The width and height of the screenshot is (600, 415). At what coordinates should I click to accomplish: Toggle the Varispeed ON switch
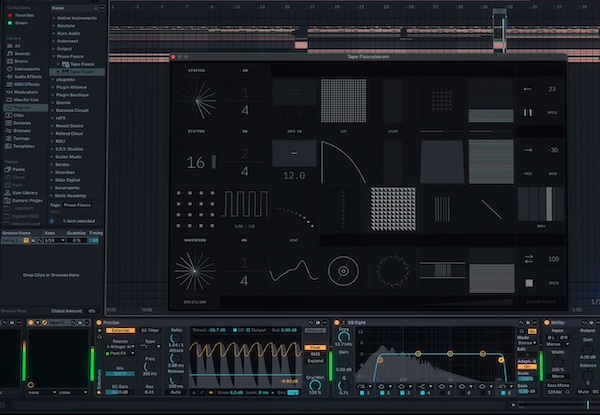click(245, 241)
